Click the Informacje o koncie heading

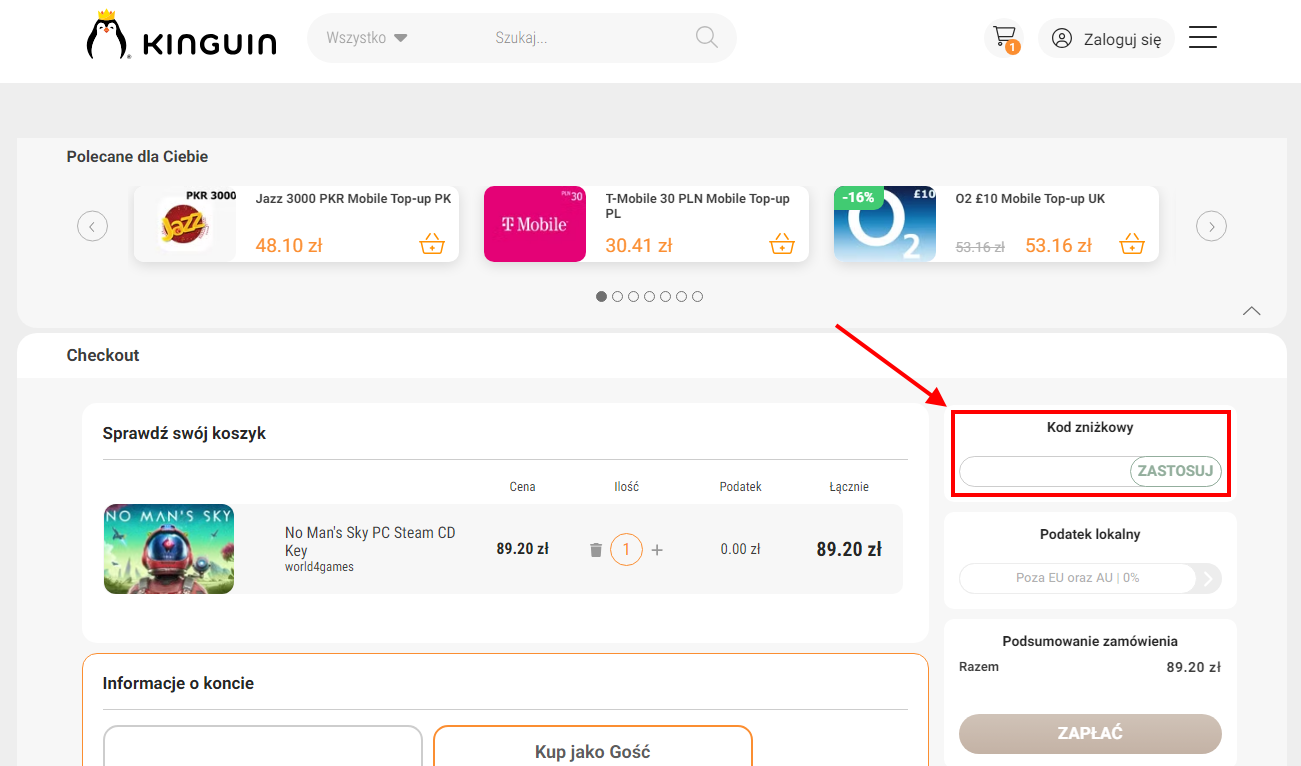[x=178, y=683]
